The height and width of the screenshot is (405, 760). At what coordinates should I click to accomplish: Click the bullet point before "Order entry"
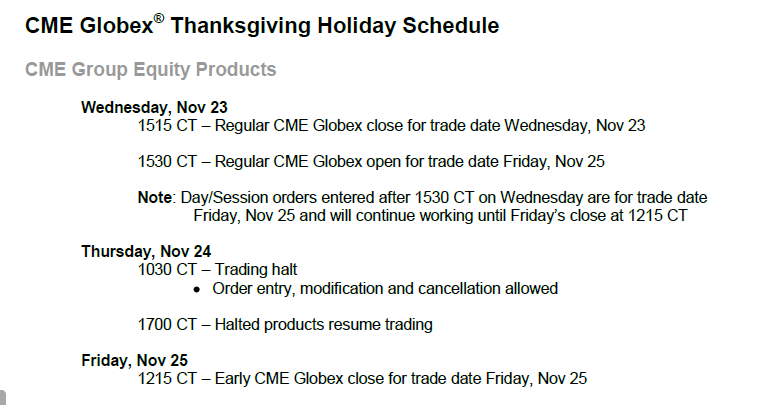(x=196, y=290)
